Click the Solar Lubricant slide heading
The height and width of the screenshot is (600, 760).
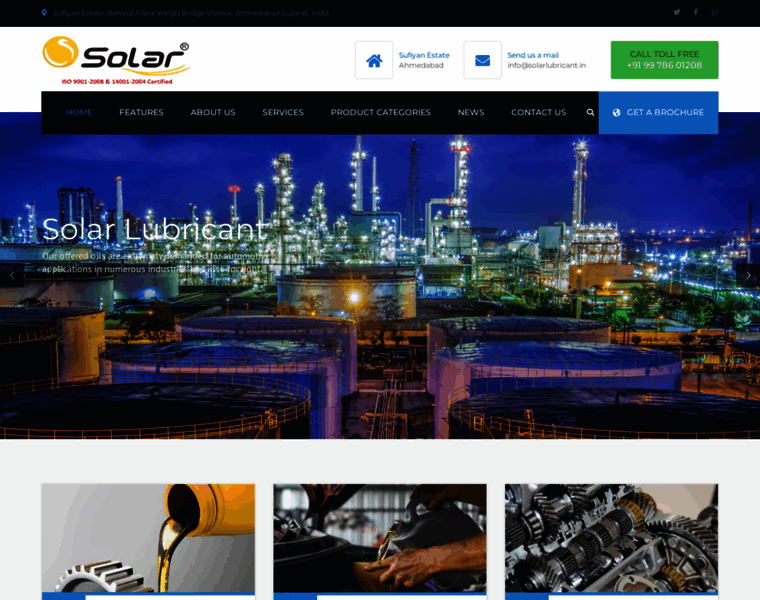(x=155, y=229)
